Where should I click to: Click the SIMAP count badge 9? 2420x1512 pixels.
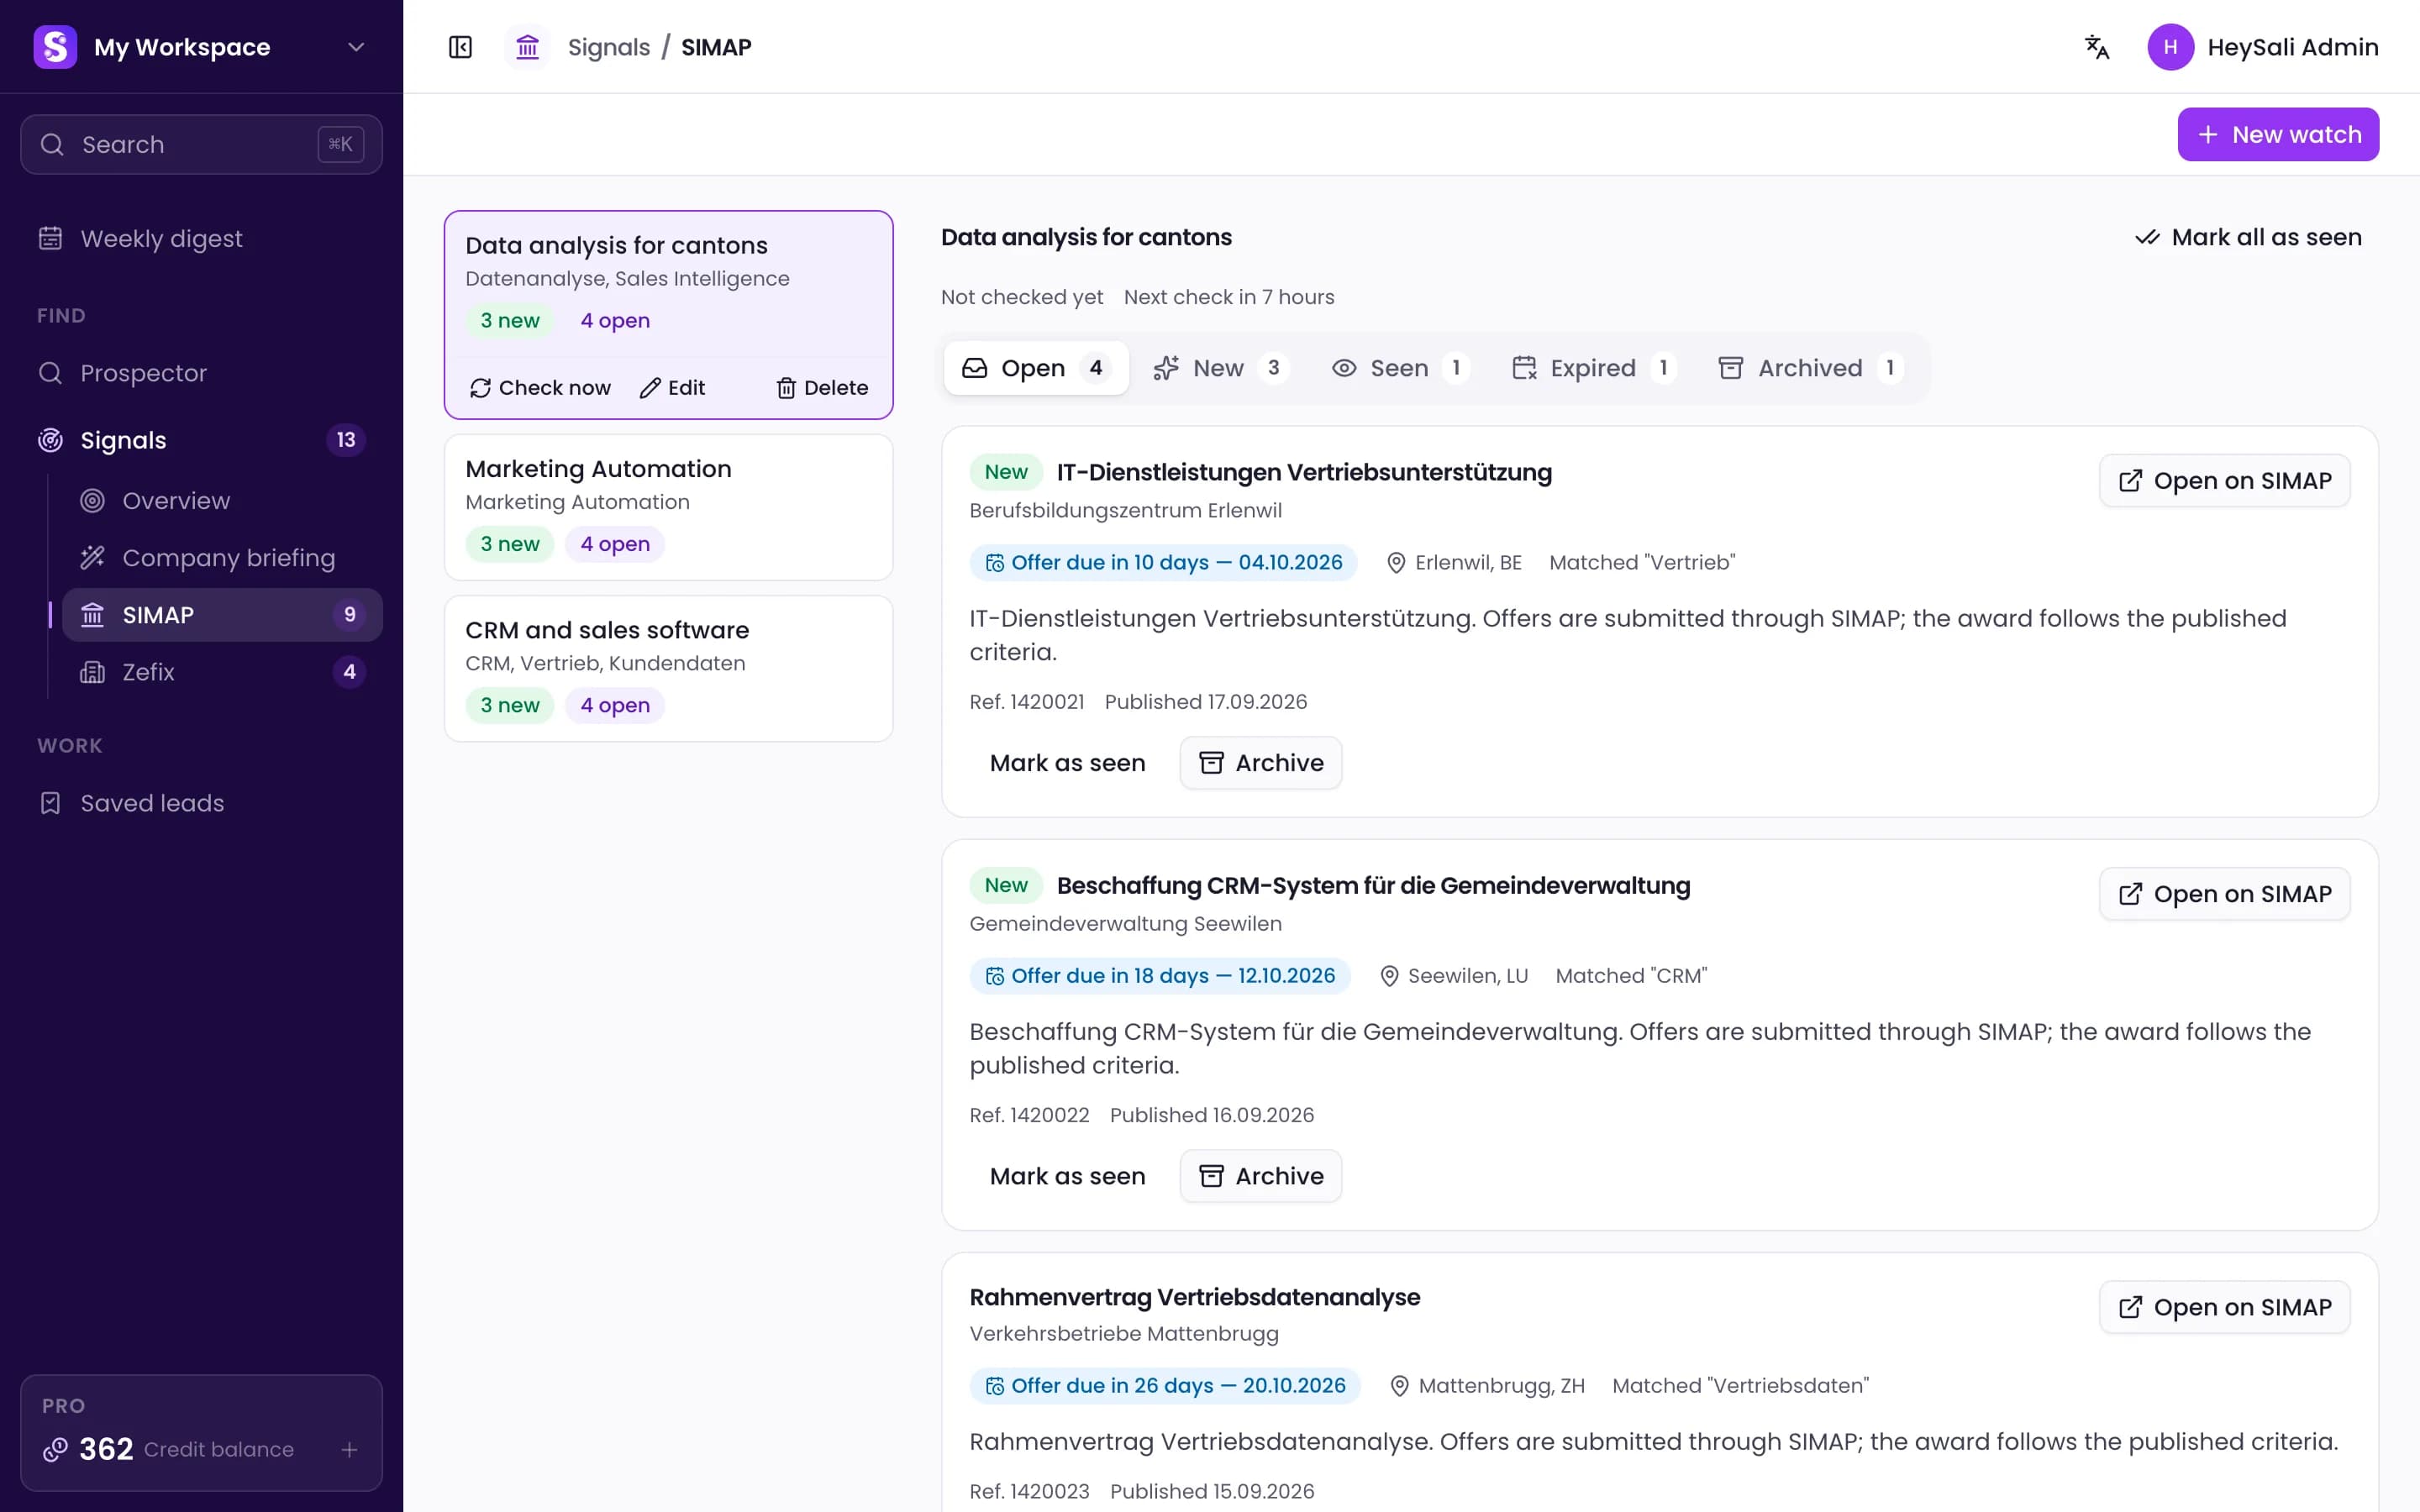pos(349,615)
